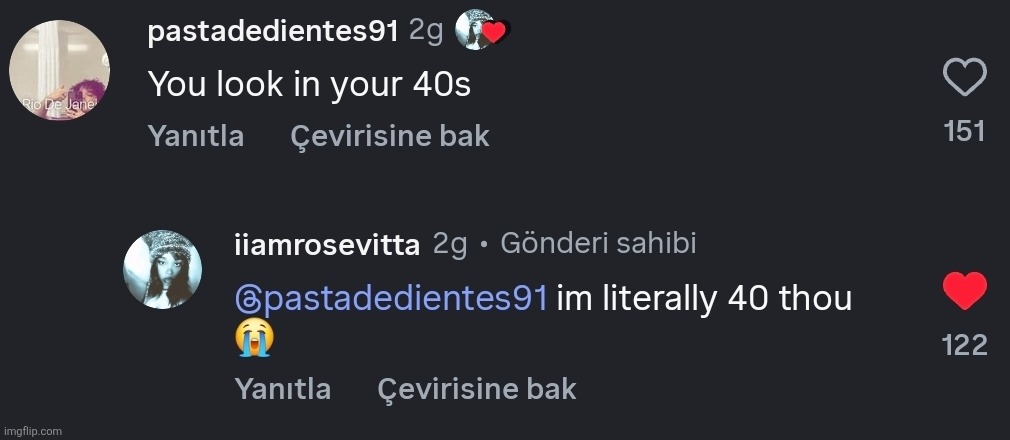This screenshot has height=440, width=1010.
Task: View the 151 likes count
Action: click(x=965, y=131)
